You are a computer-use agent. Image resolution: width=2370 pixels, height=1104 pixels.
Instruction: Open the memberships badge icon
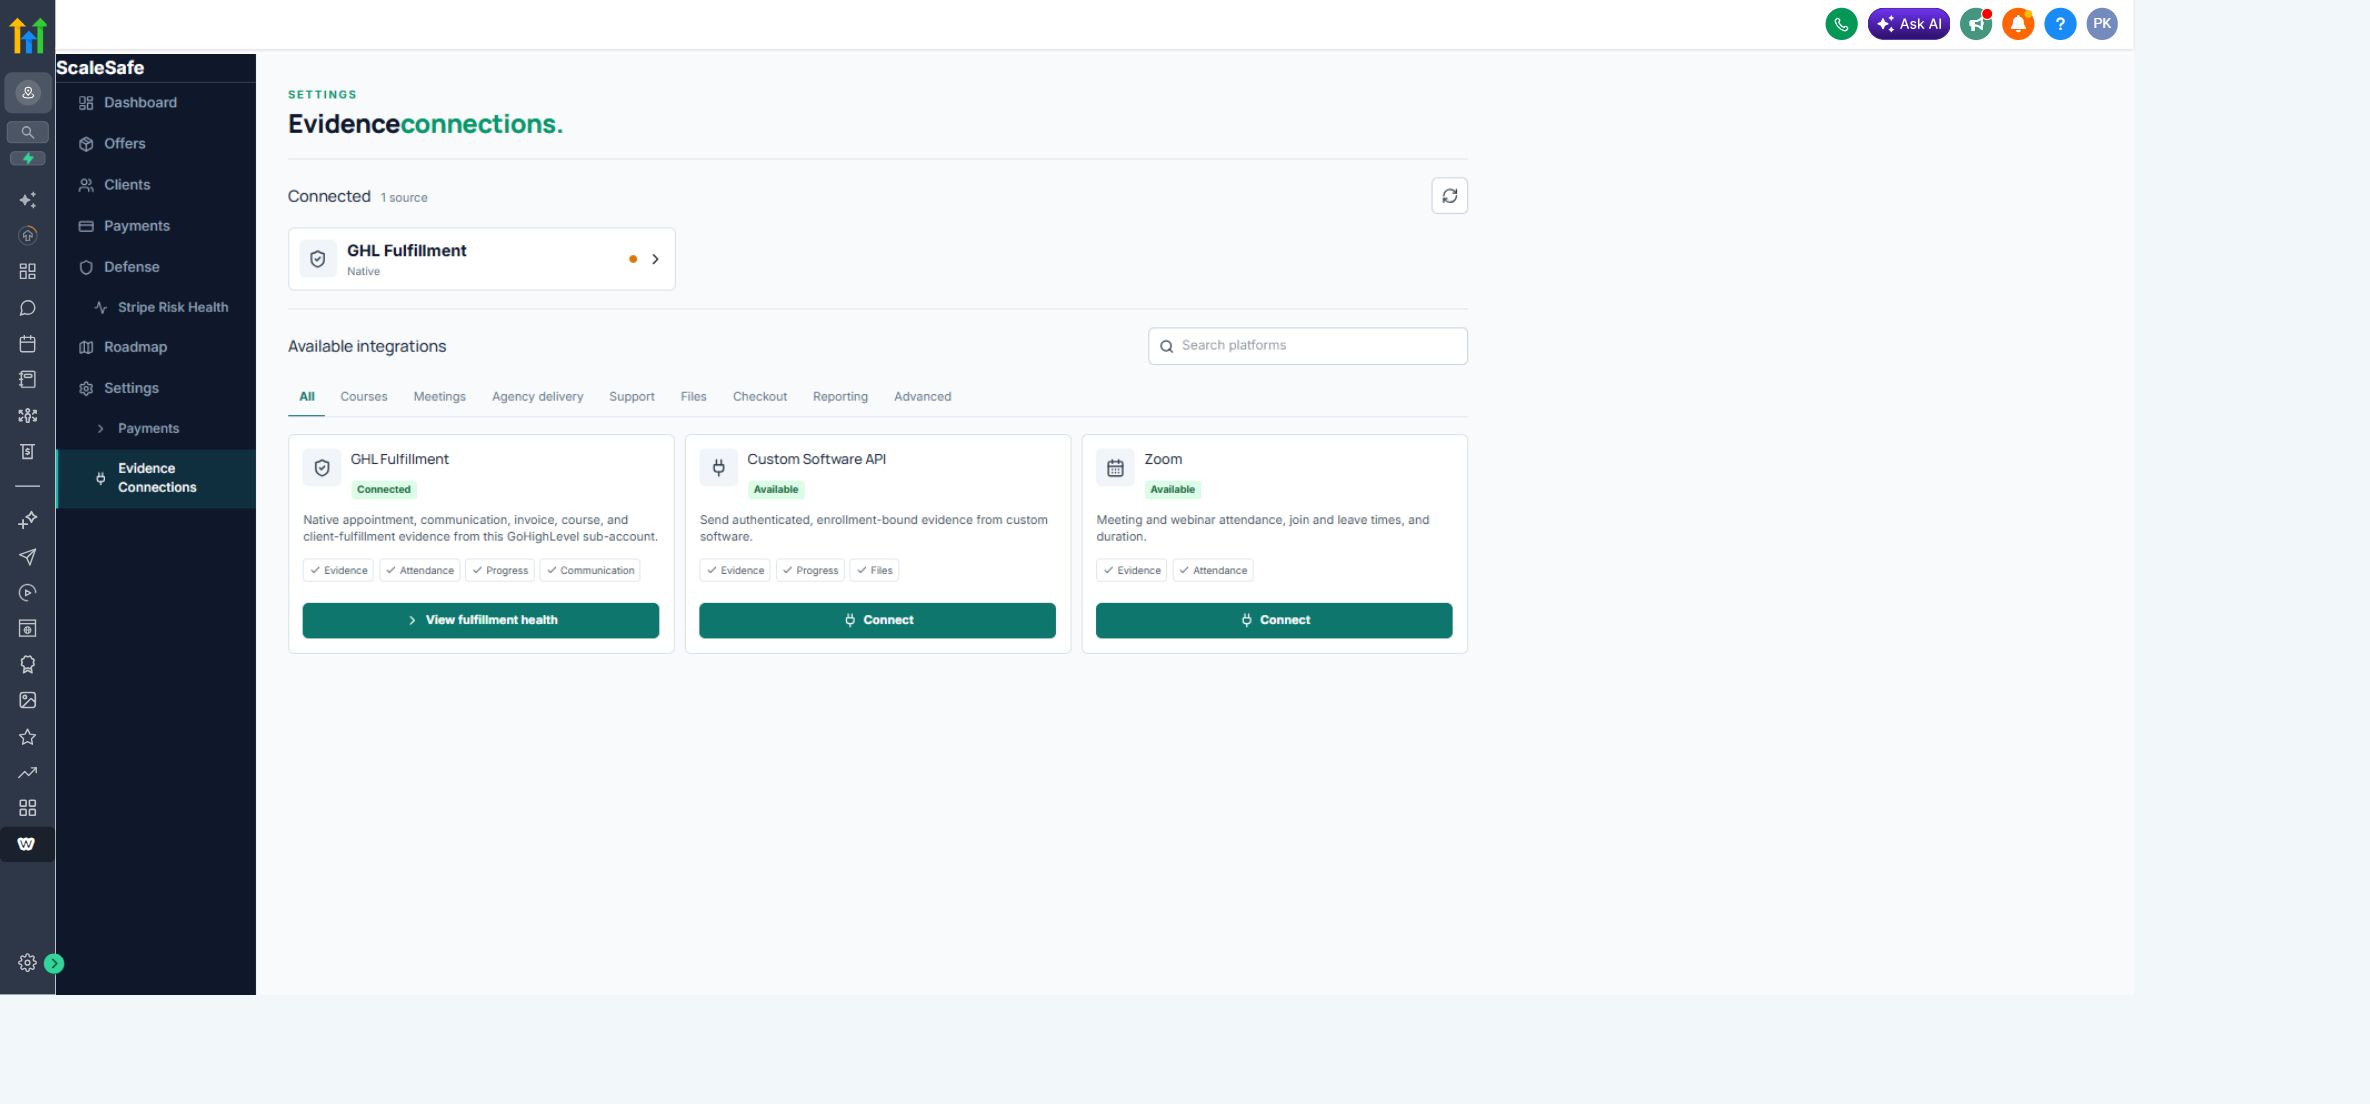[x=28, y=665]
